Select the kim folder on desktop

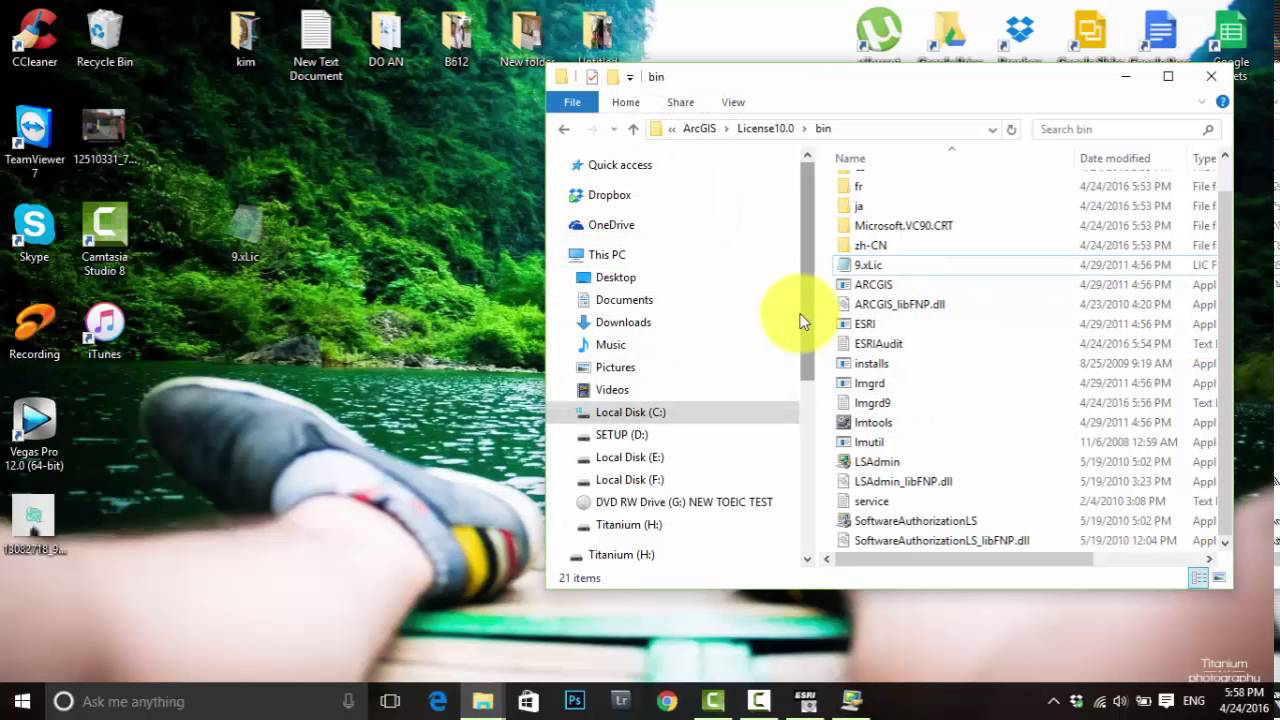245,38
